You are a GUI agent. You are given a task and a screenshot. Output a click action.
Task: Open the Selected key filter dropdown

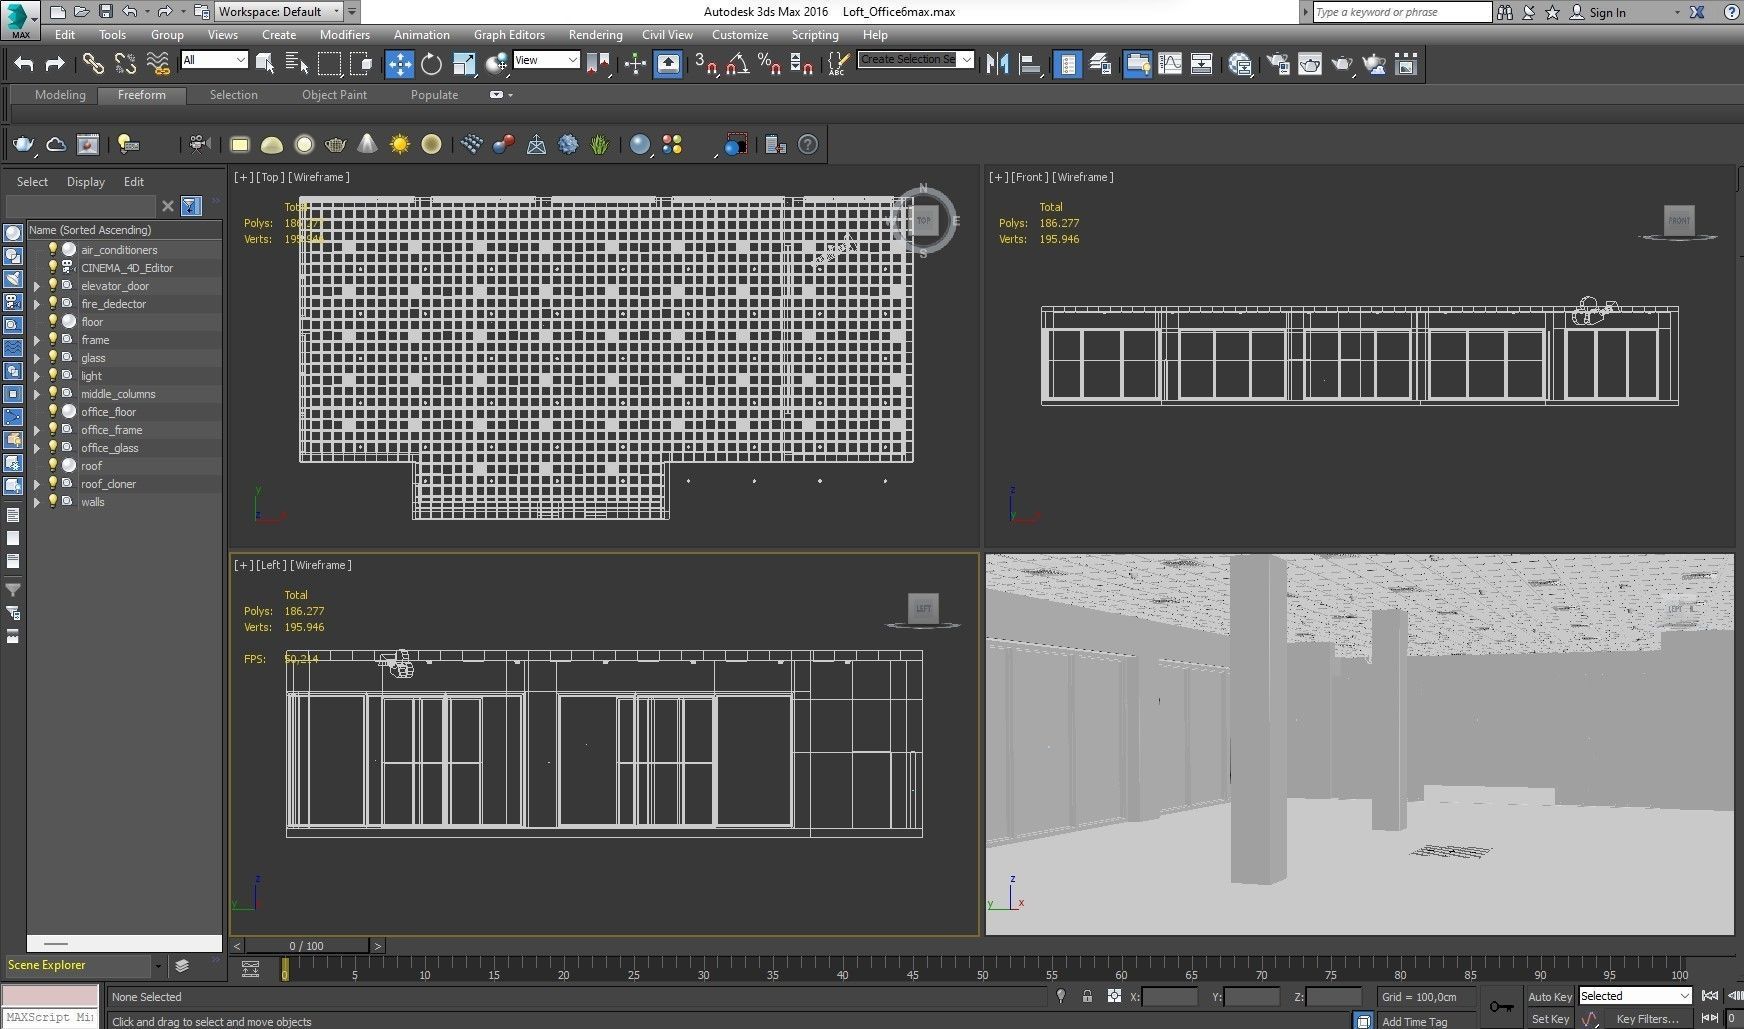[x=1634, y=996]
